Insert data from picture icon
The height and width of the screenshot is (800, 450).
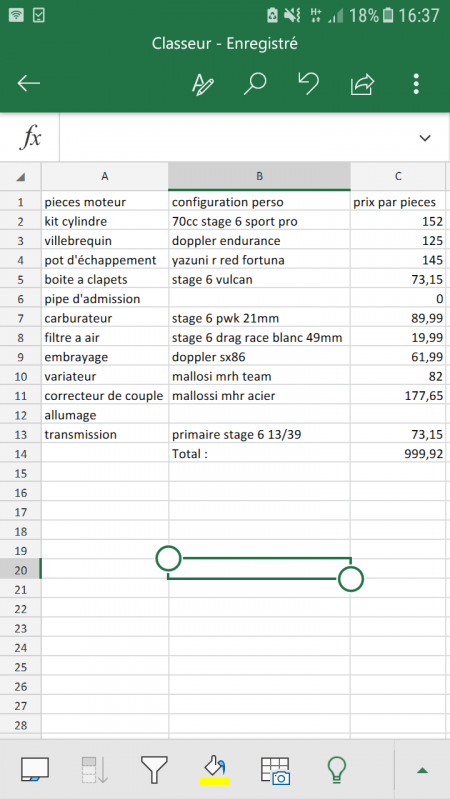coord(276,770)
